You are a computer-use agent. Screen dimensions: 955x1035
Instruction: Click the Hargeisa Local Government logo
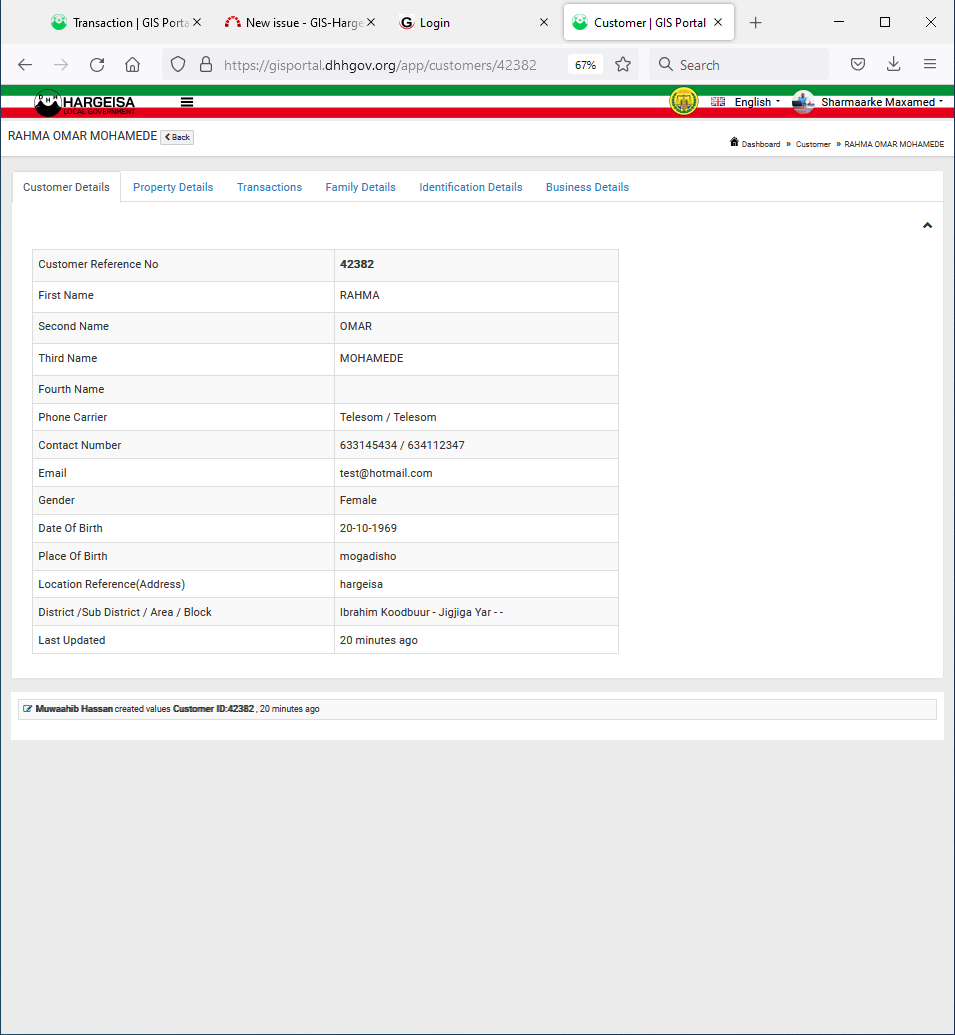84,102
